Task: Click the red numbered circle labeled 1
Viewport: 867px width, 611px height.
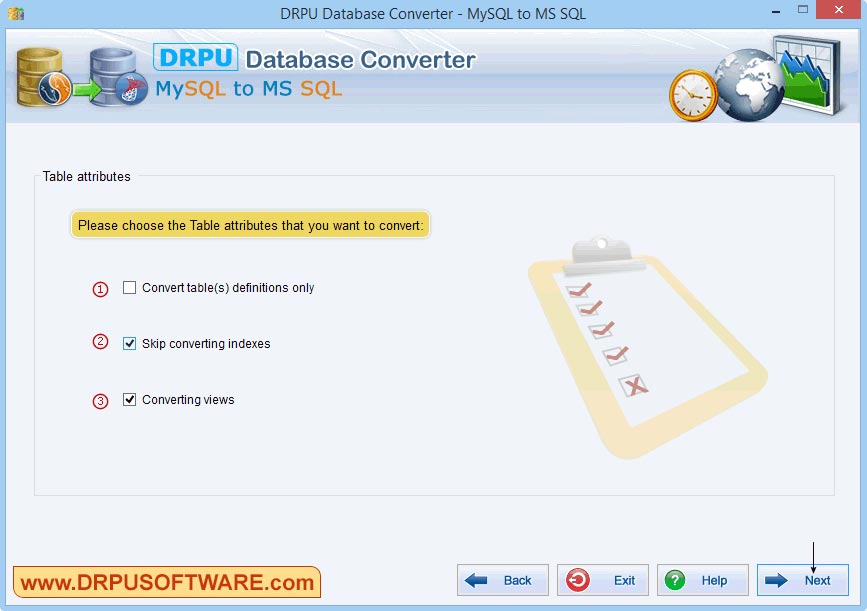Action: 99,288
